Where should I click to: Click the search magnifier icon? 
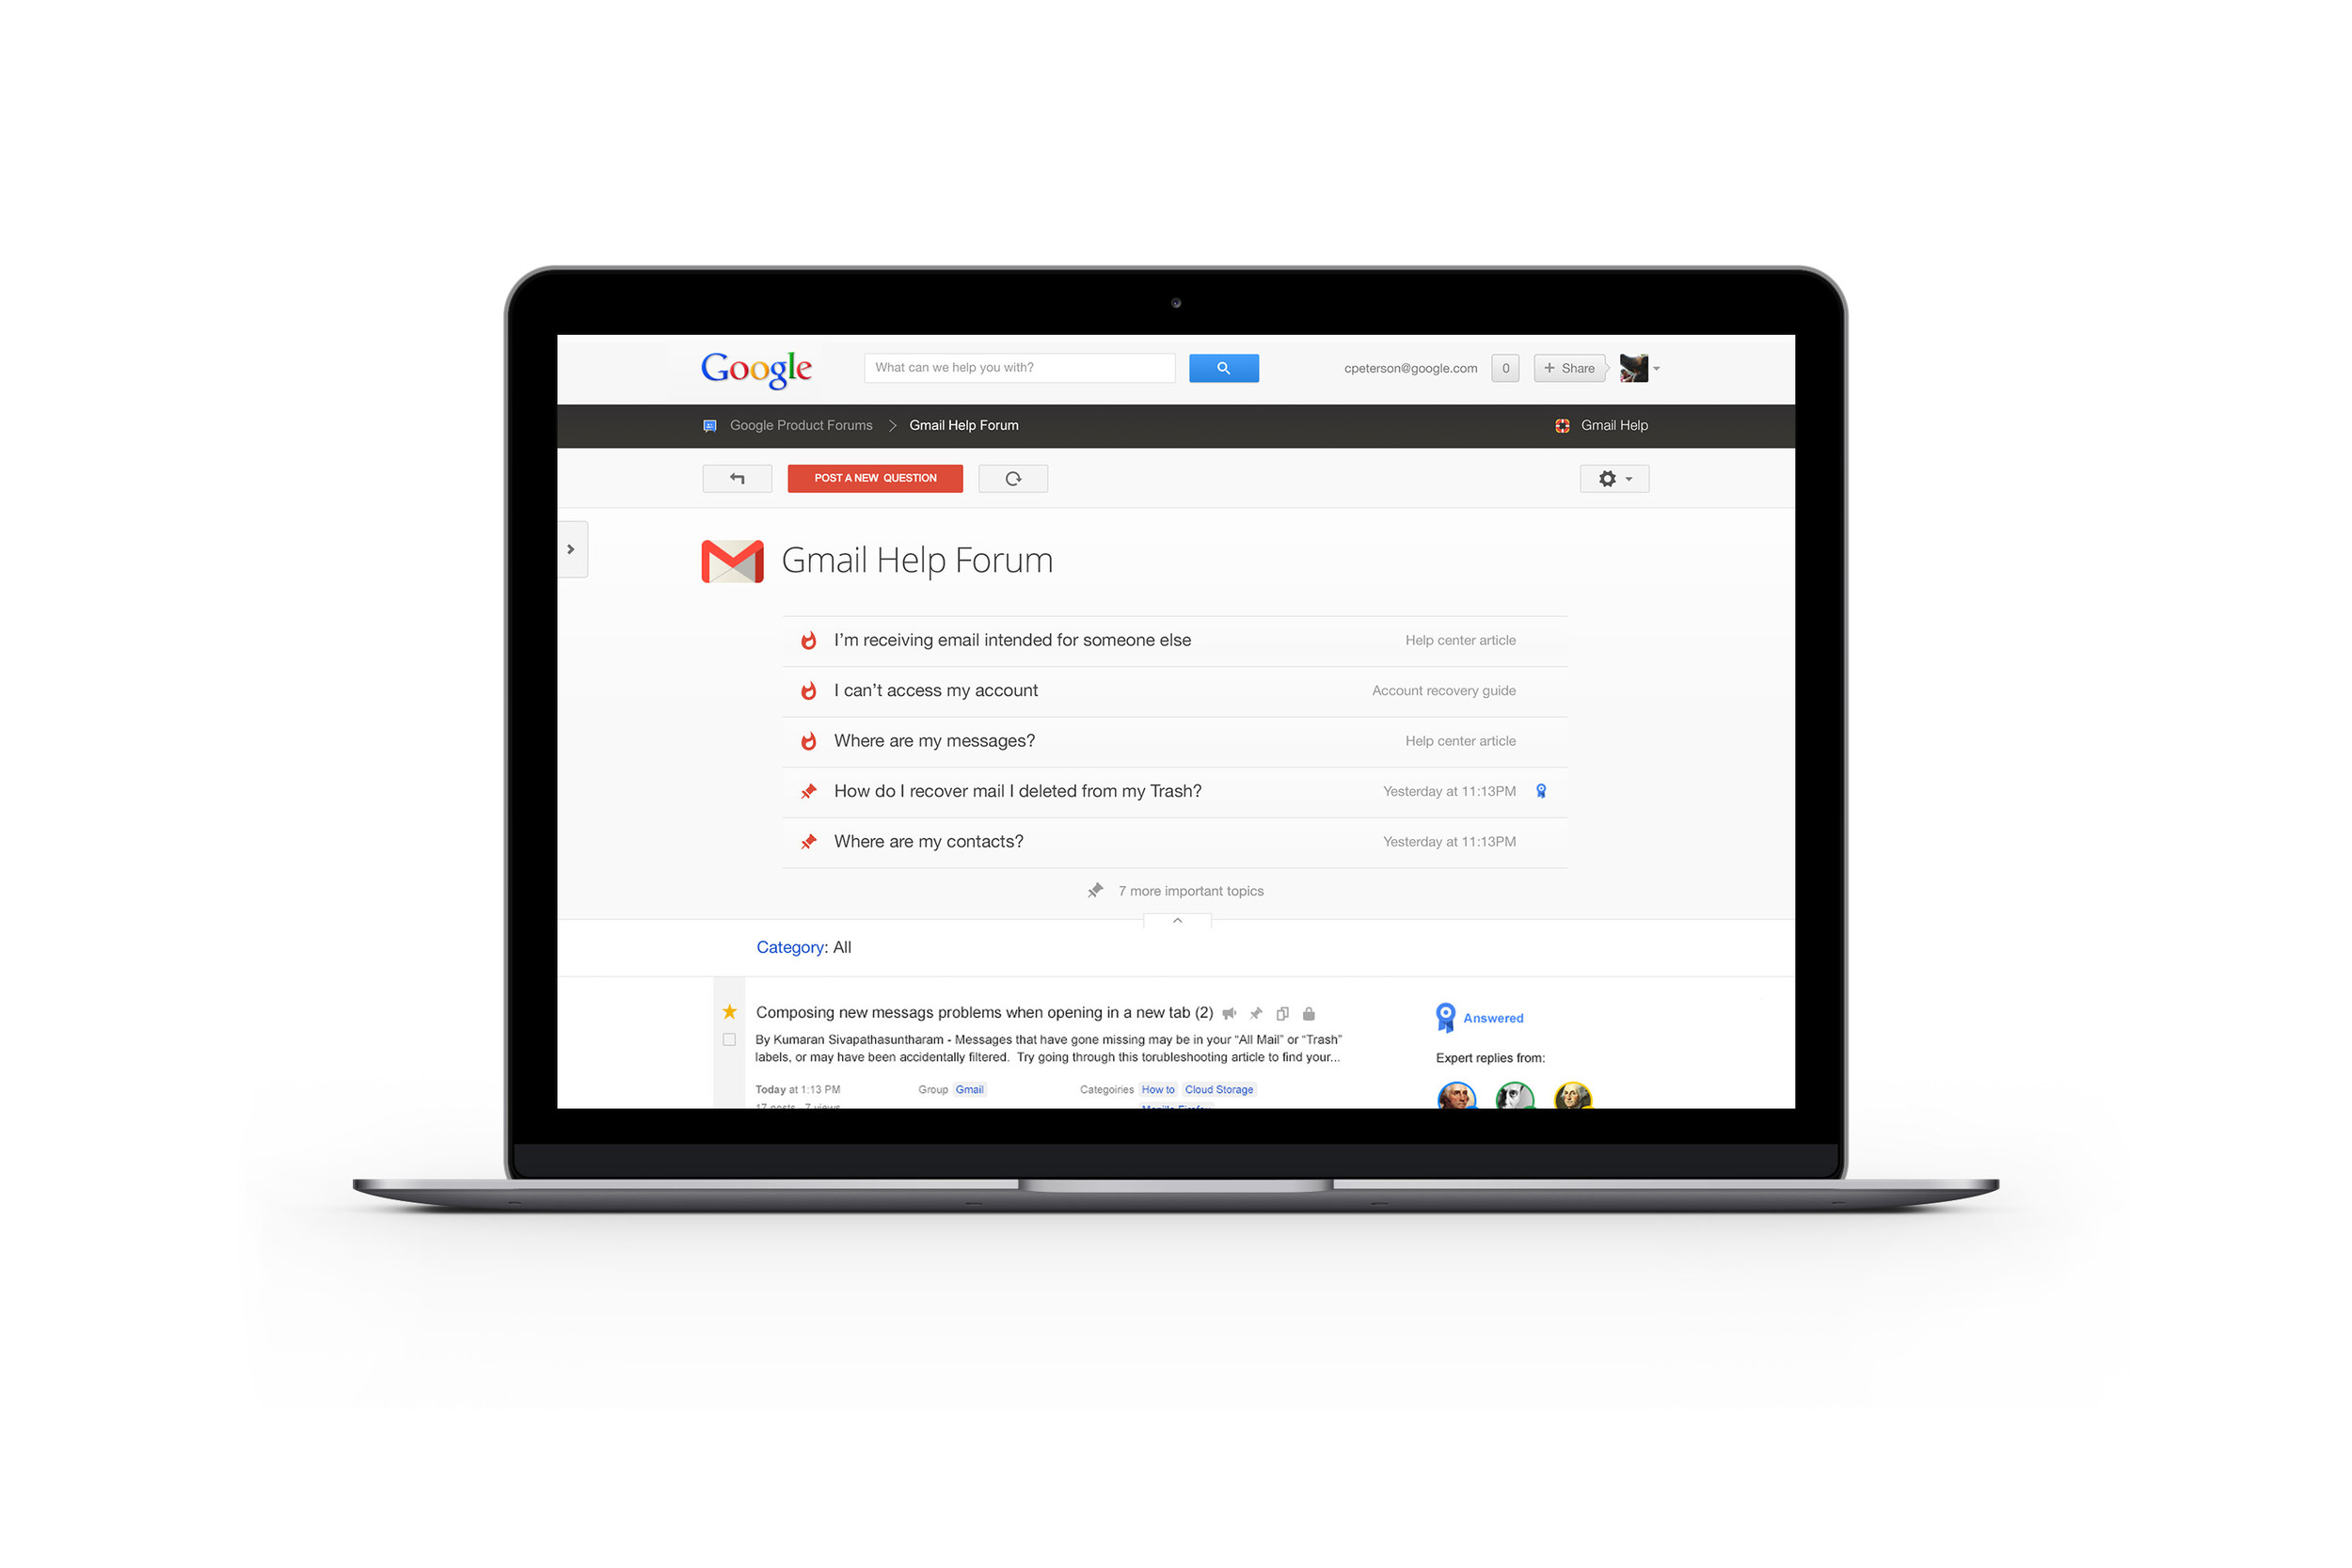click(1225, 368)
